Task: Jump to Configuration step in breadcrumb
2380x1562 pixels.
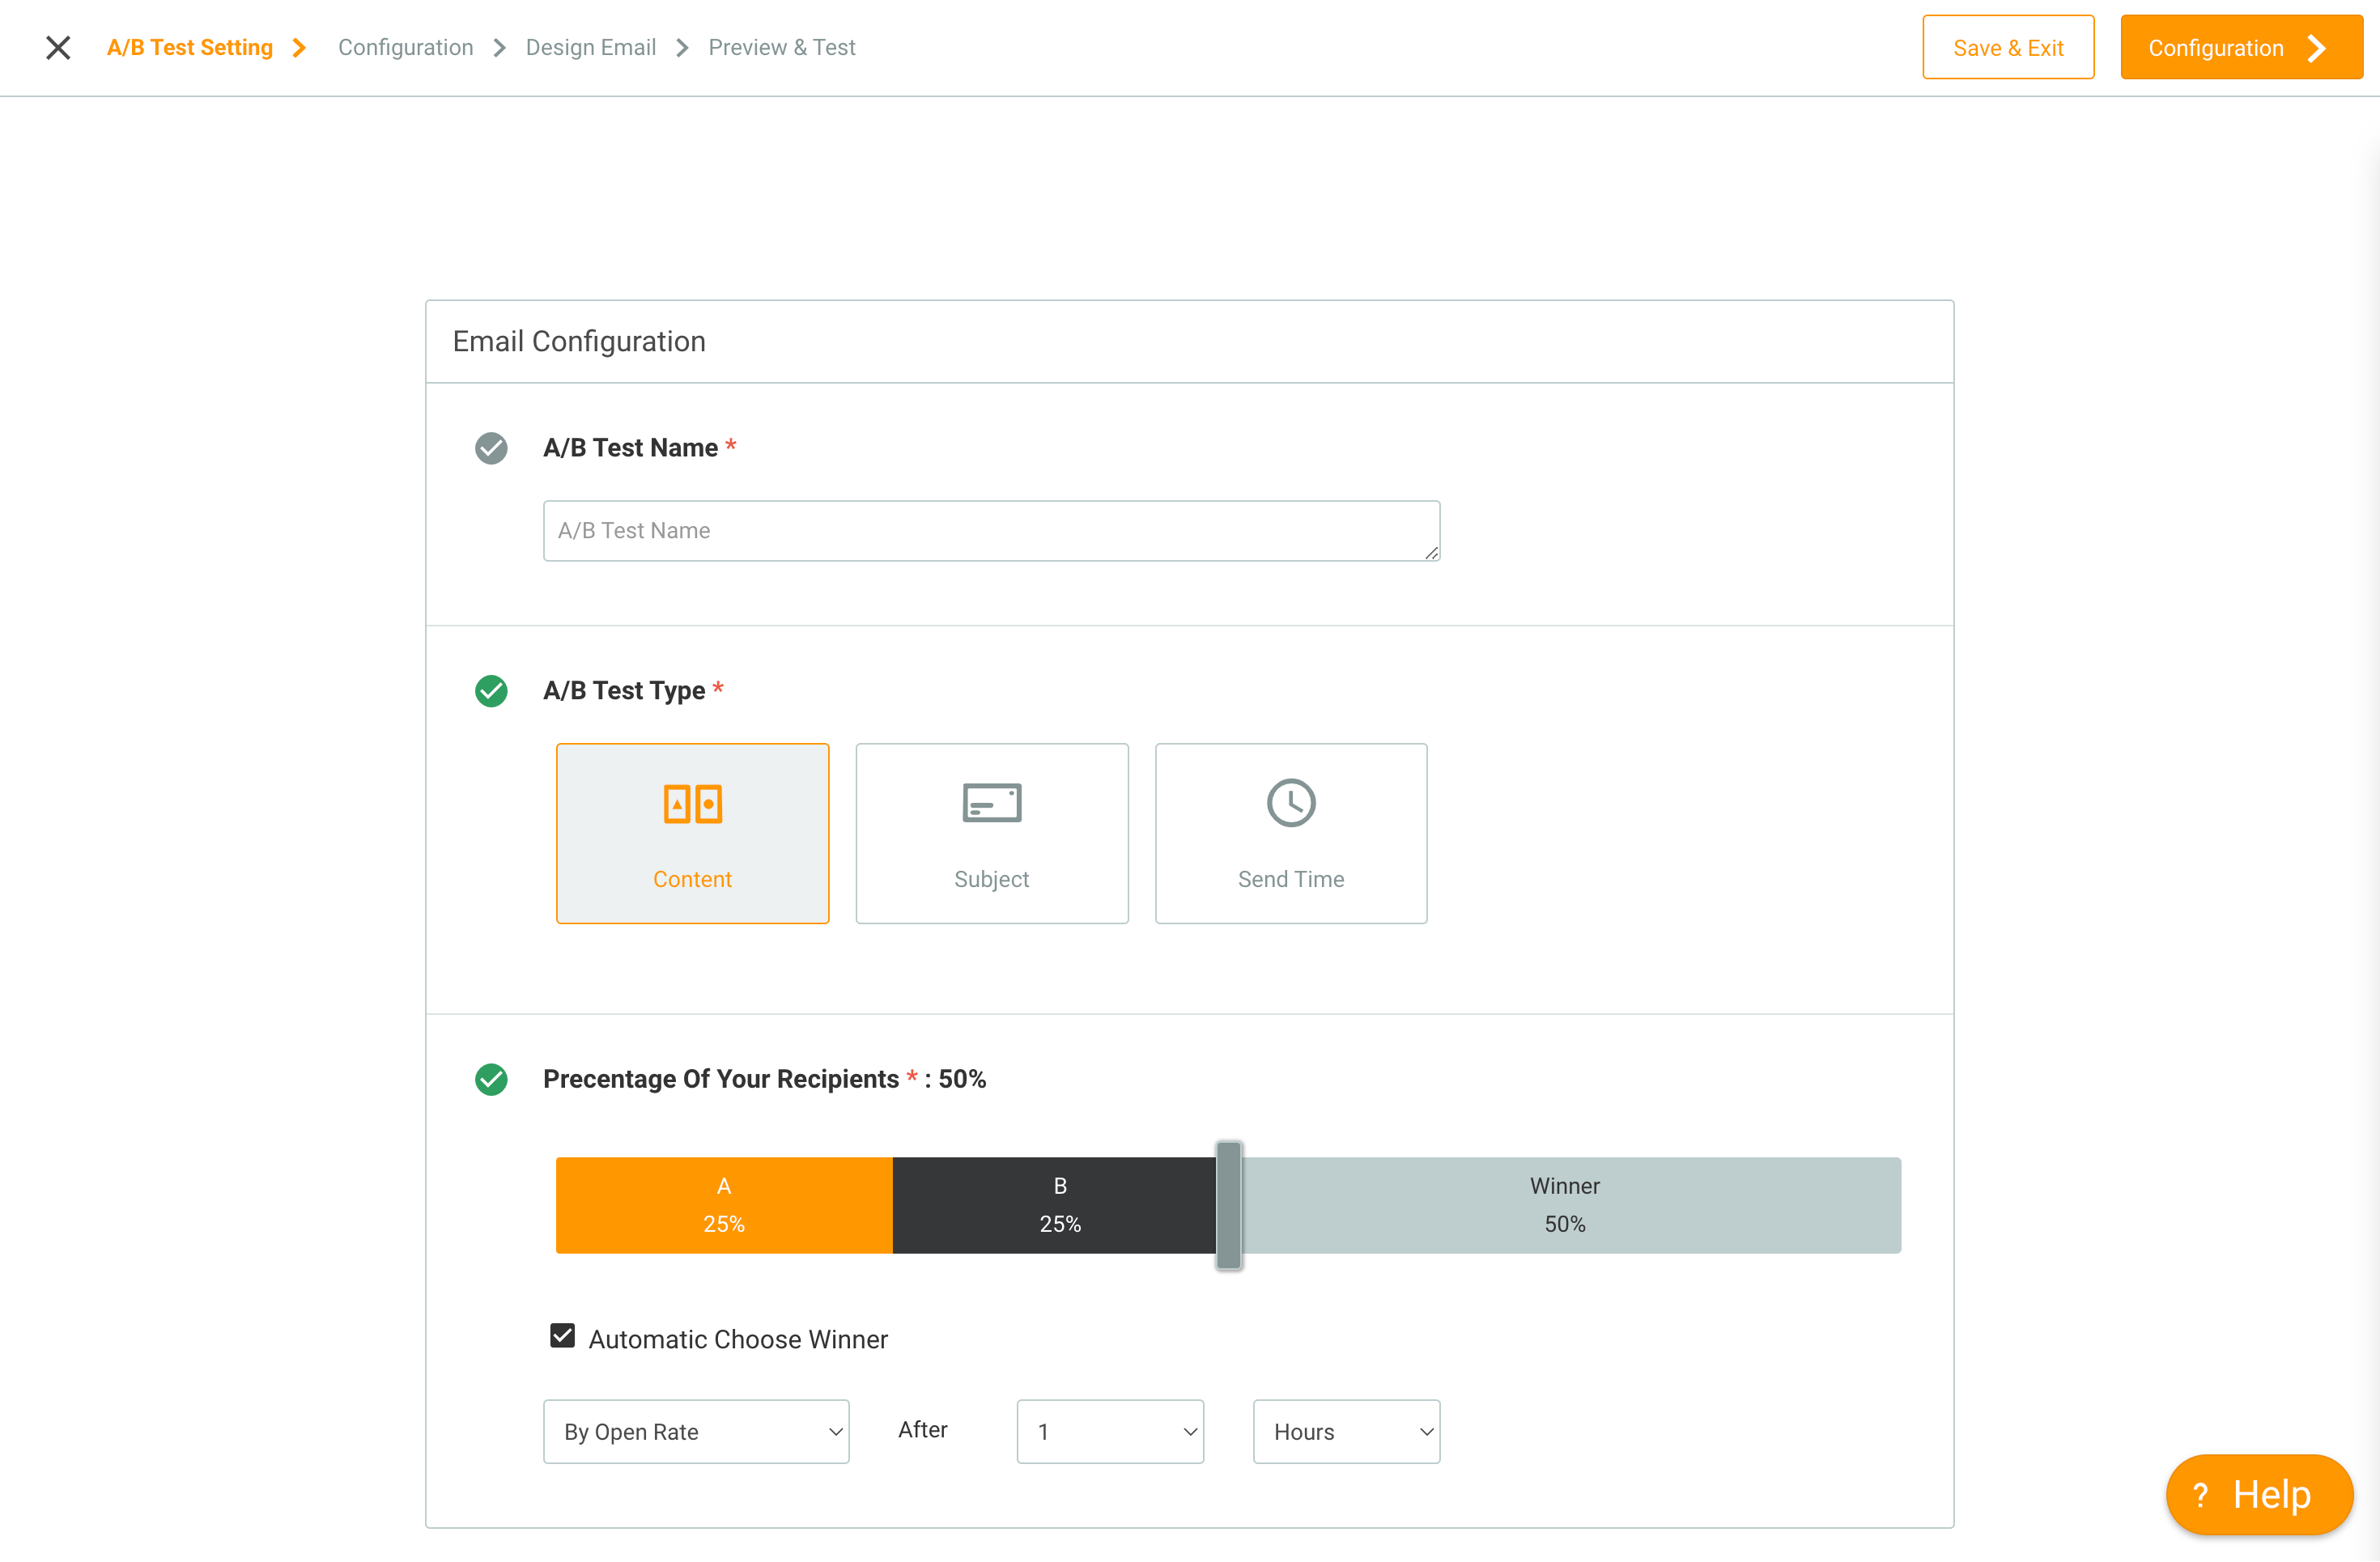Action: coord(405,47)
